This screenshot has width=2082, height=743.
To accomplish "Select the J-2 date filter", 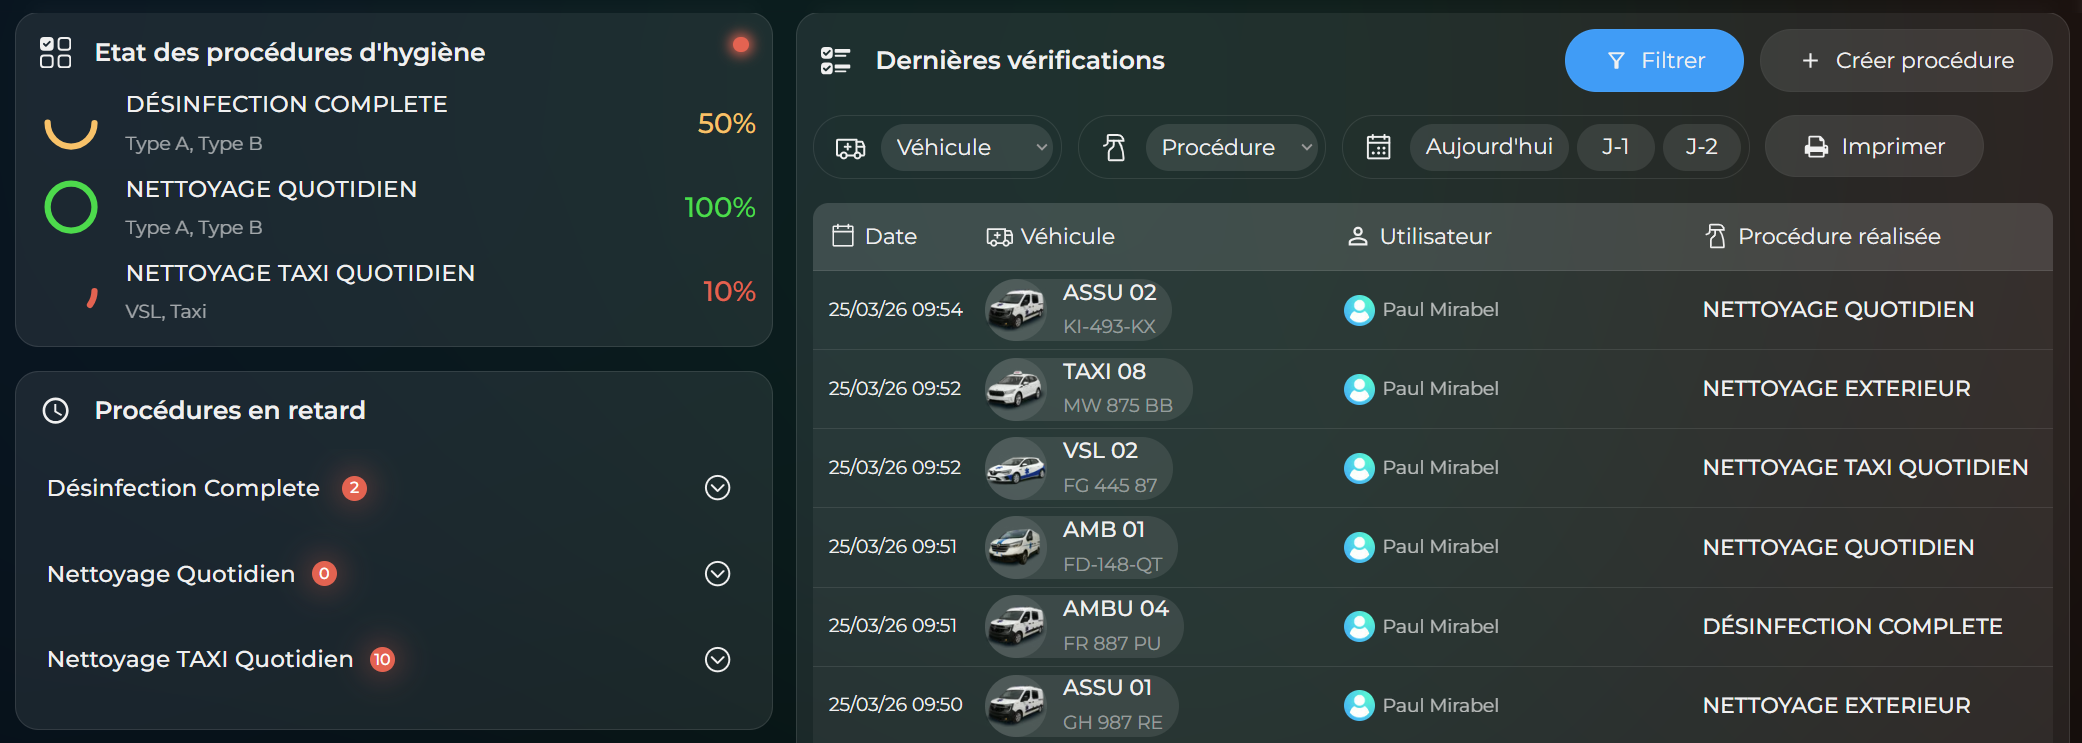I will (x=1701, y=147).
